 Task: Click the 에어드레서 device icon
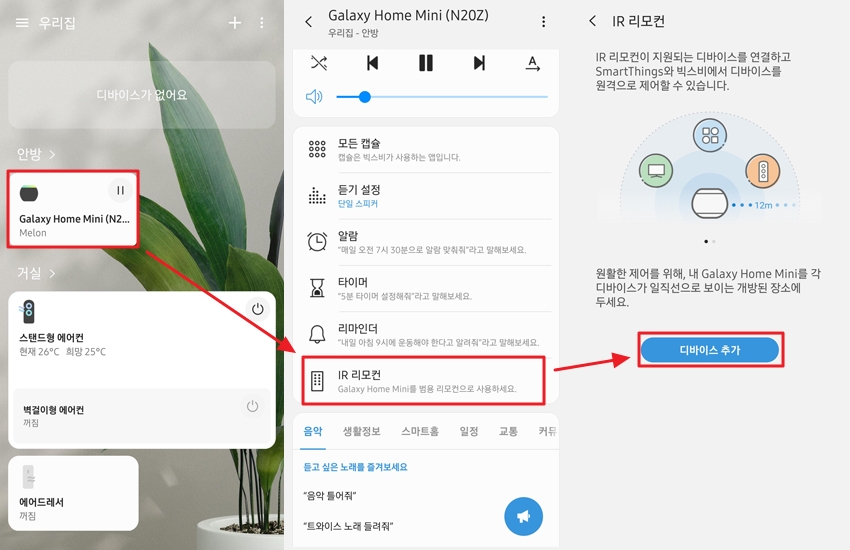29,477
